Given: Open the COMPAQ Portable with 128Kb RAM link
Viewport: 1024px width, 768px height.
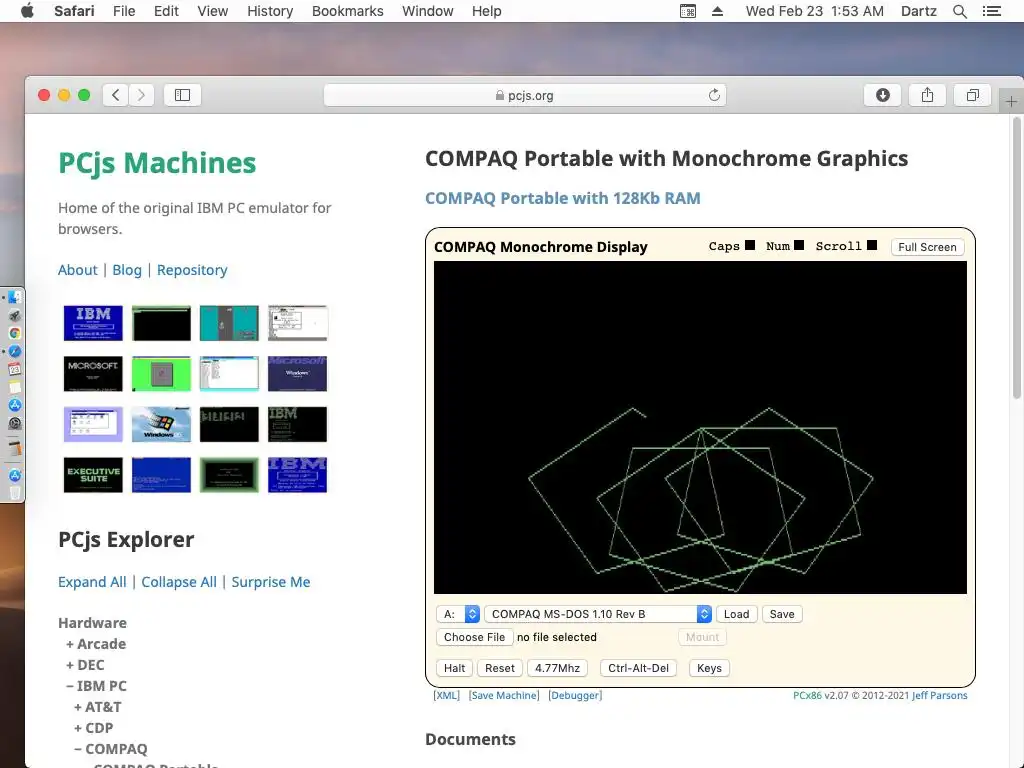Looking at the screenshot, I should [x=562, y=198].
